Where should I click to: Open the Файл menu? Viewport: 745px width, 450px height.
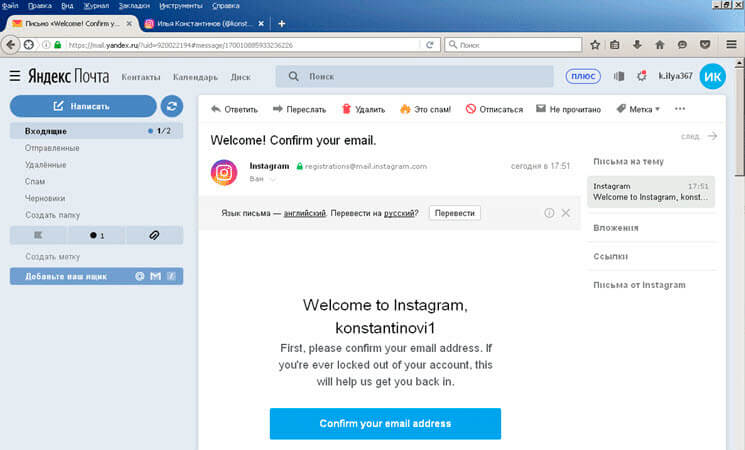coord(10,6)
